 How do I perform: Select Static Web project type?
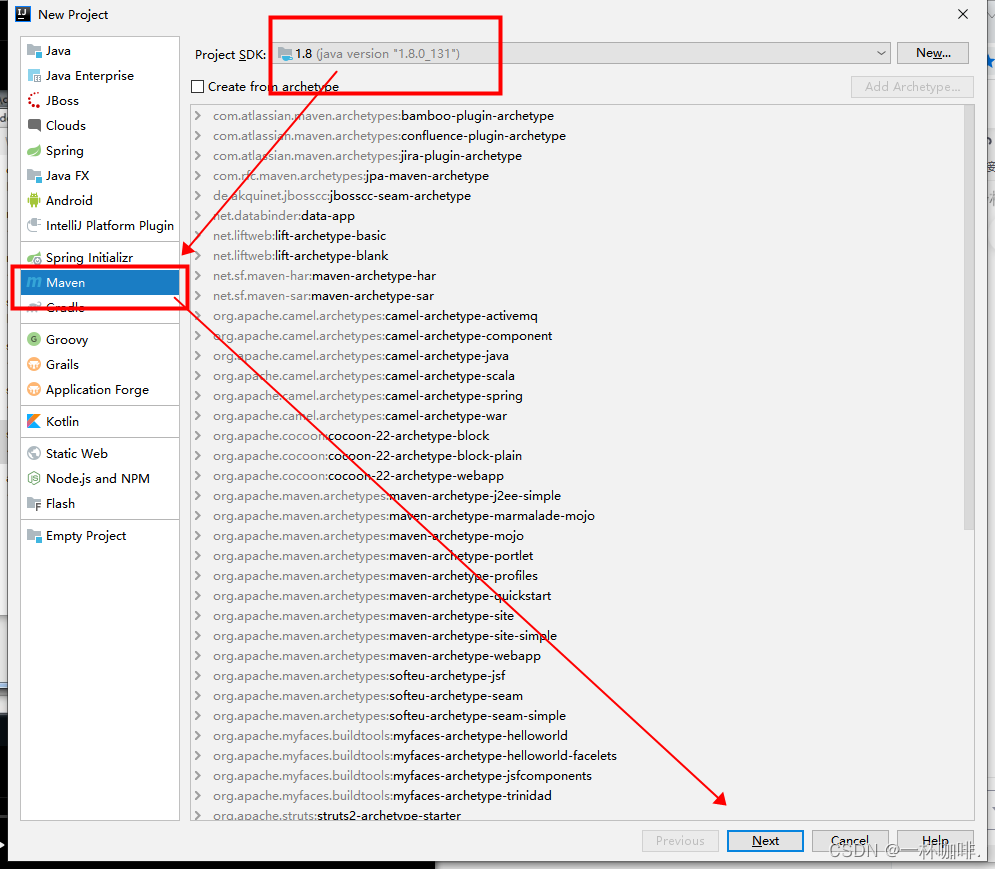[100, 453]
